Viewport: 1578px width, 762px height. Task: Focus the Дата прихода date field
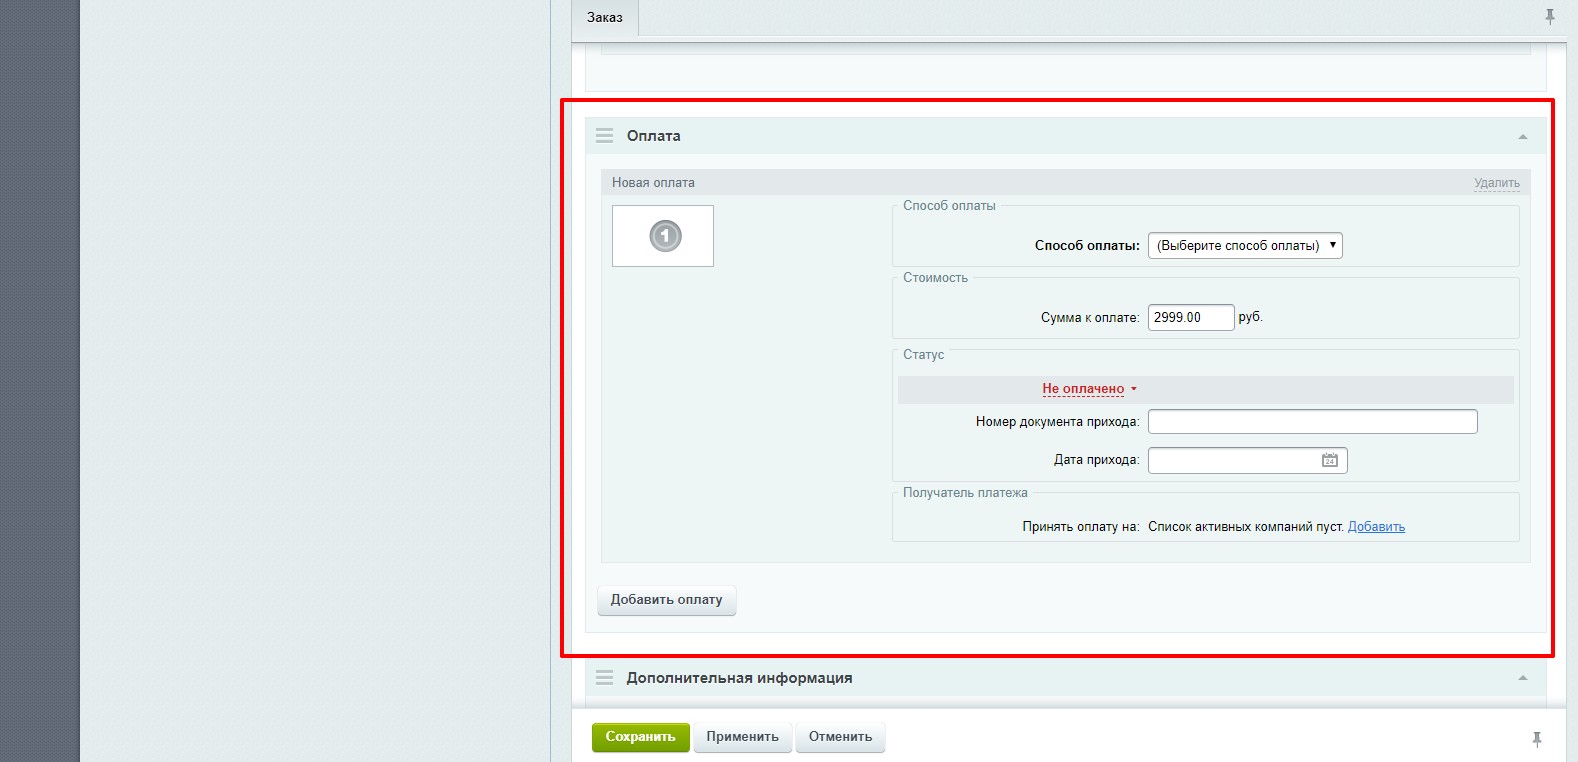1248,461
